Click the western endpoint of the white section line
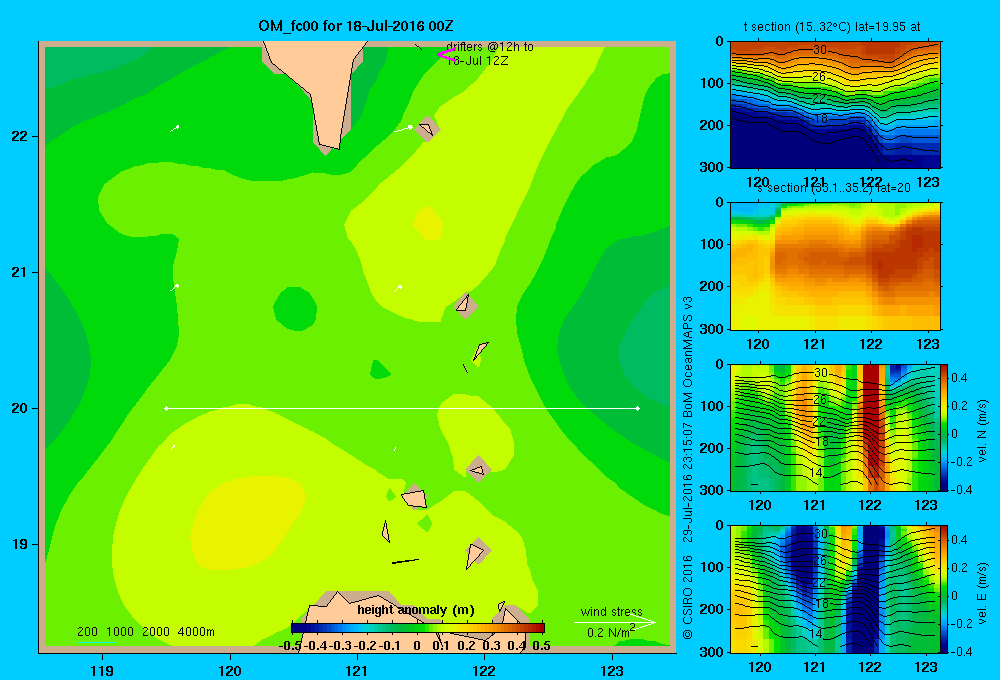1000x680 pixels. pyautogui.click(x=166, y=408)
